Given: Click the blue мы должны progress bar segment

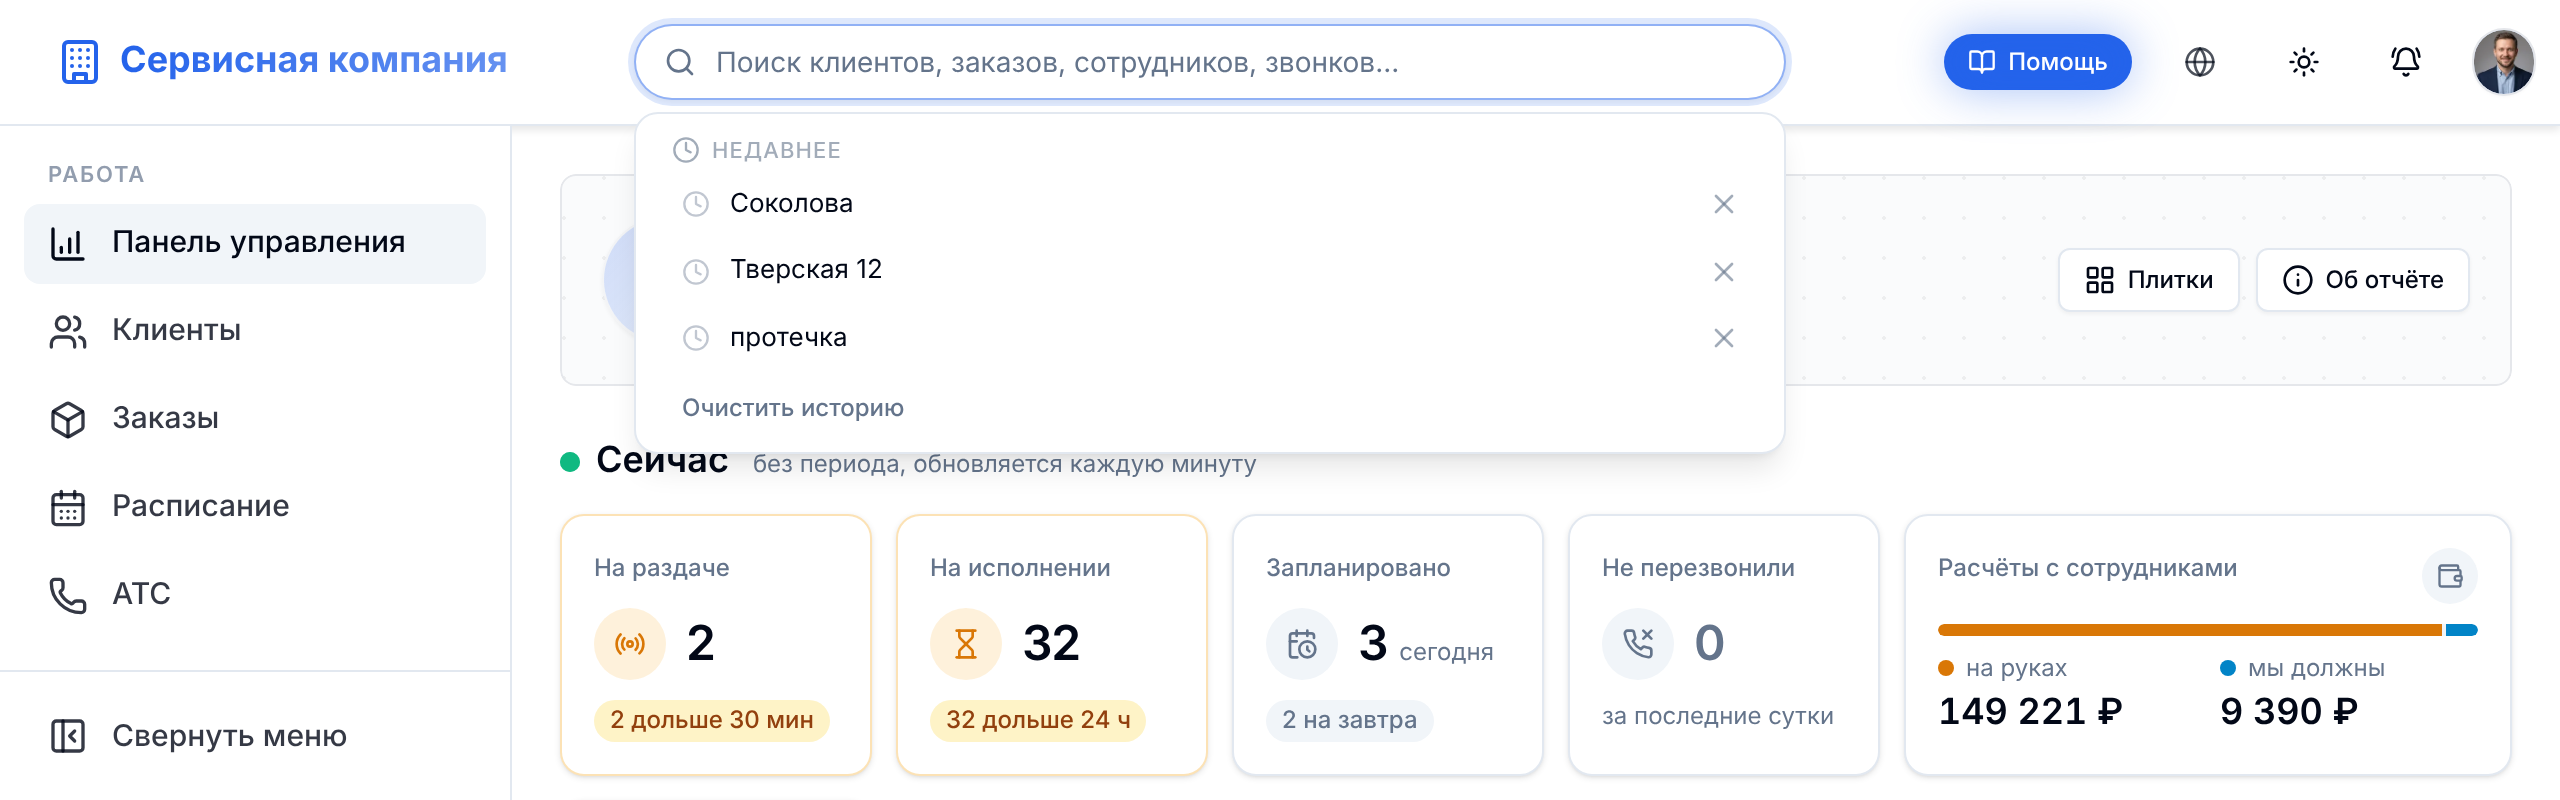Looking at the screenshot, I should pos(2462,630).
